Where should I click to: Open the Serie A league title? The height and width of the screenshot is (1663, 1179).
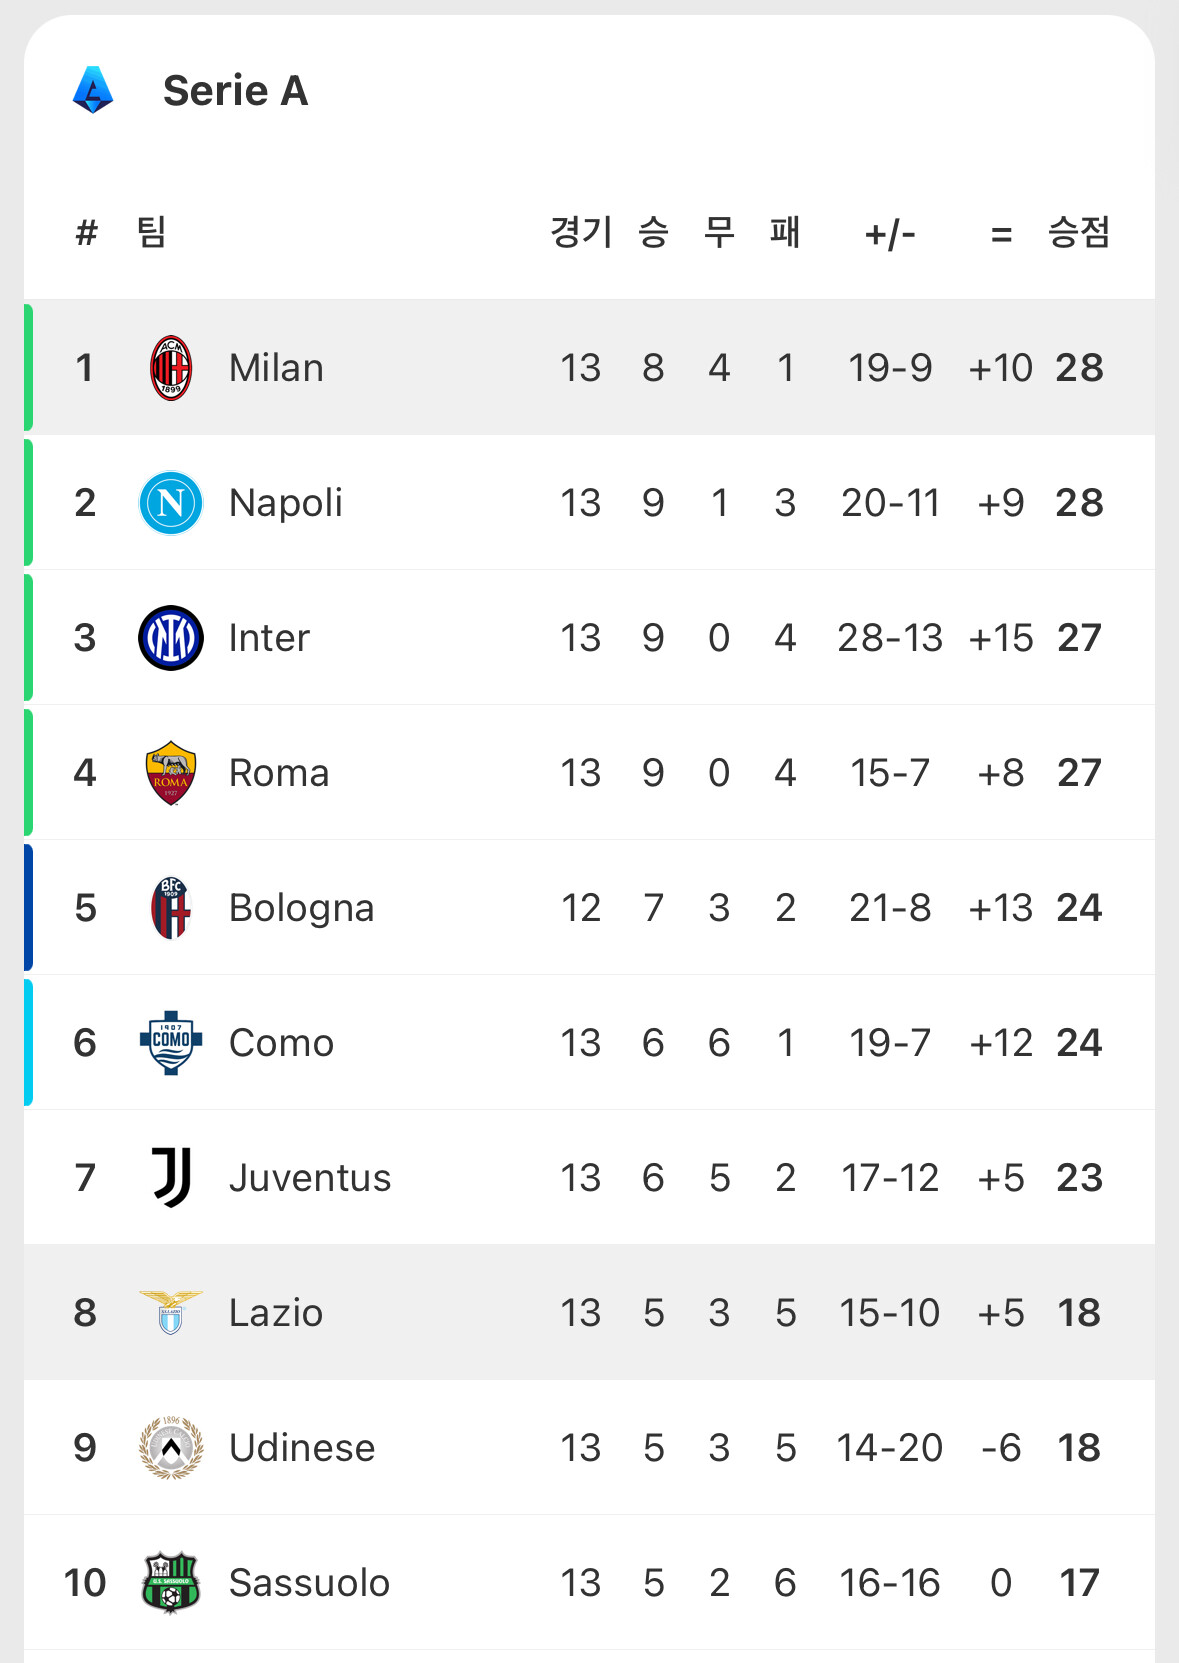235,91
